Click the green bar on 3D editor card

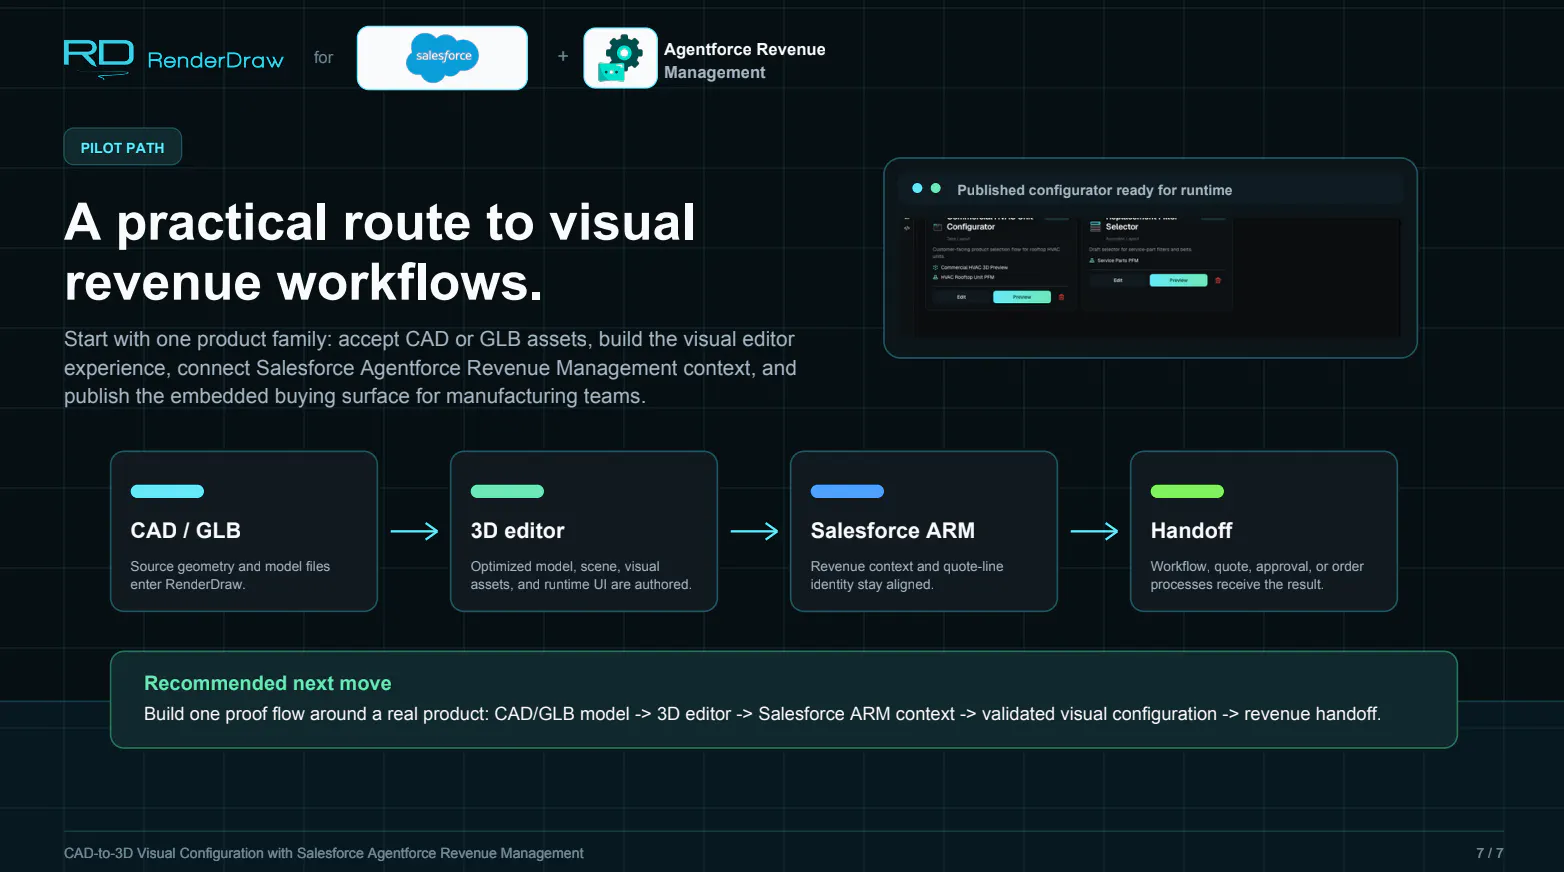507,491
